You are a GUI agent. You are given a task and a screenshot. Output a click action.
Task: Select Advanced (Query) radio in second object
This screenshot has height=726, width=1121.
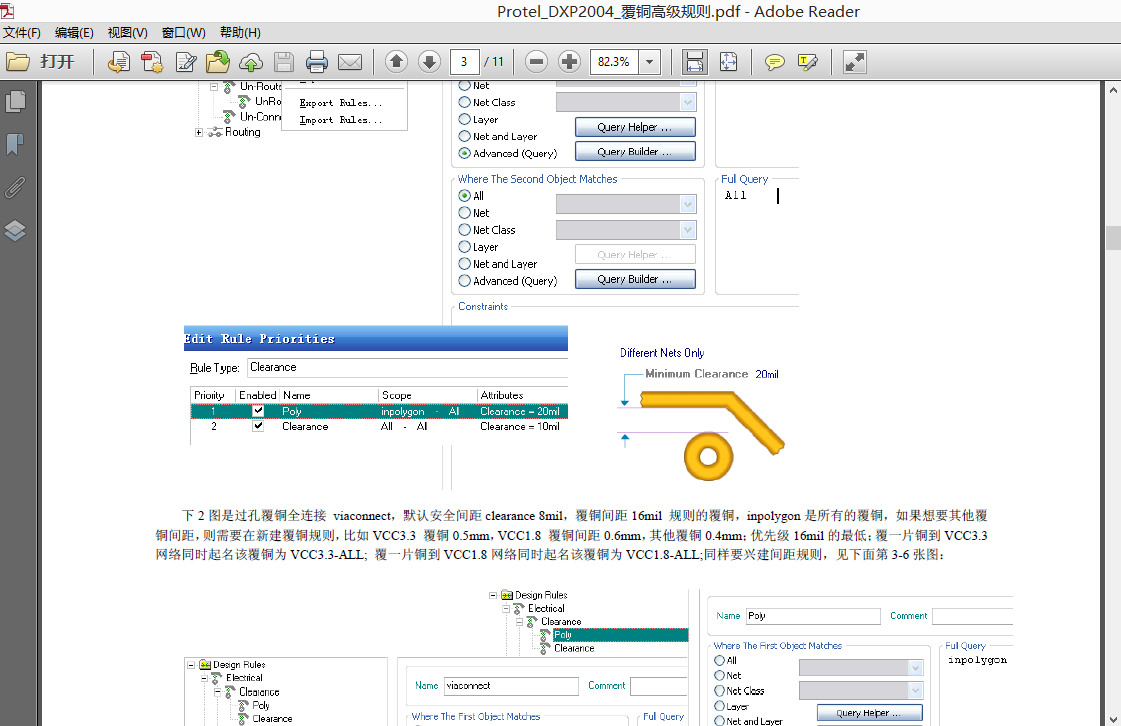(x=465, y=281)
